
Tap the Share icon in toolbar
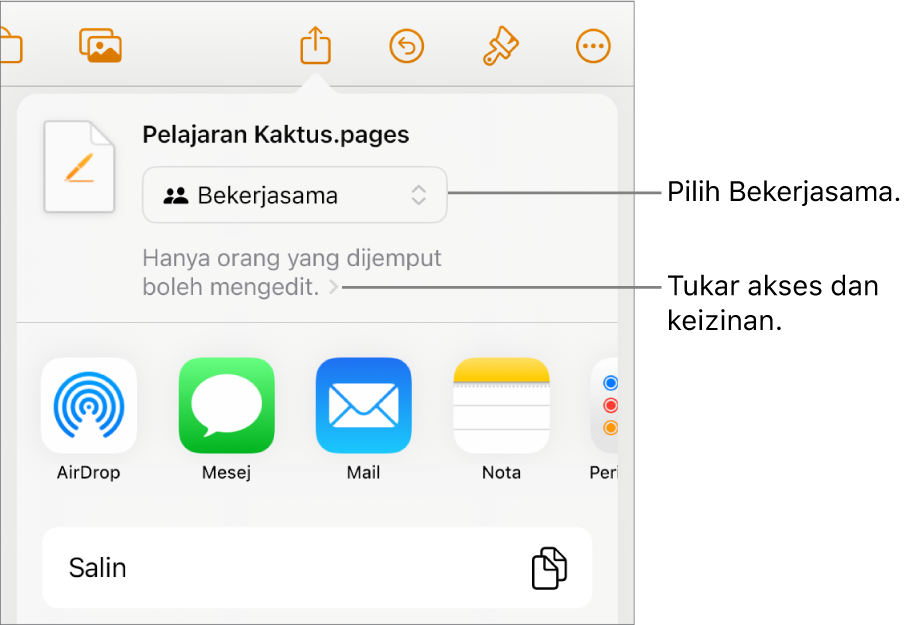316,45
